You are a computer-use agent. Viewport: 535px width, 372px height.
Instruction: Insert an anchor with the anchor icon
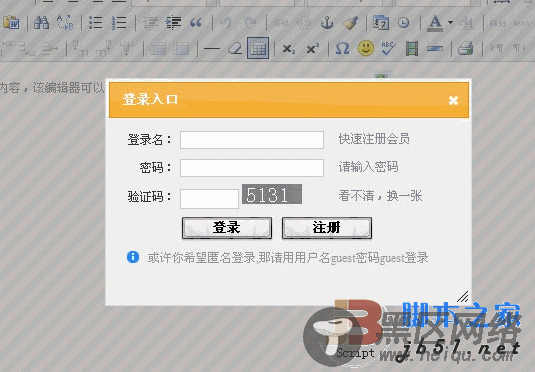point(327,23)
